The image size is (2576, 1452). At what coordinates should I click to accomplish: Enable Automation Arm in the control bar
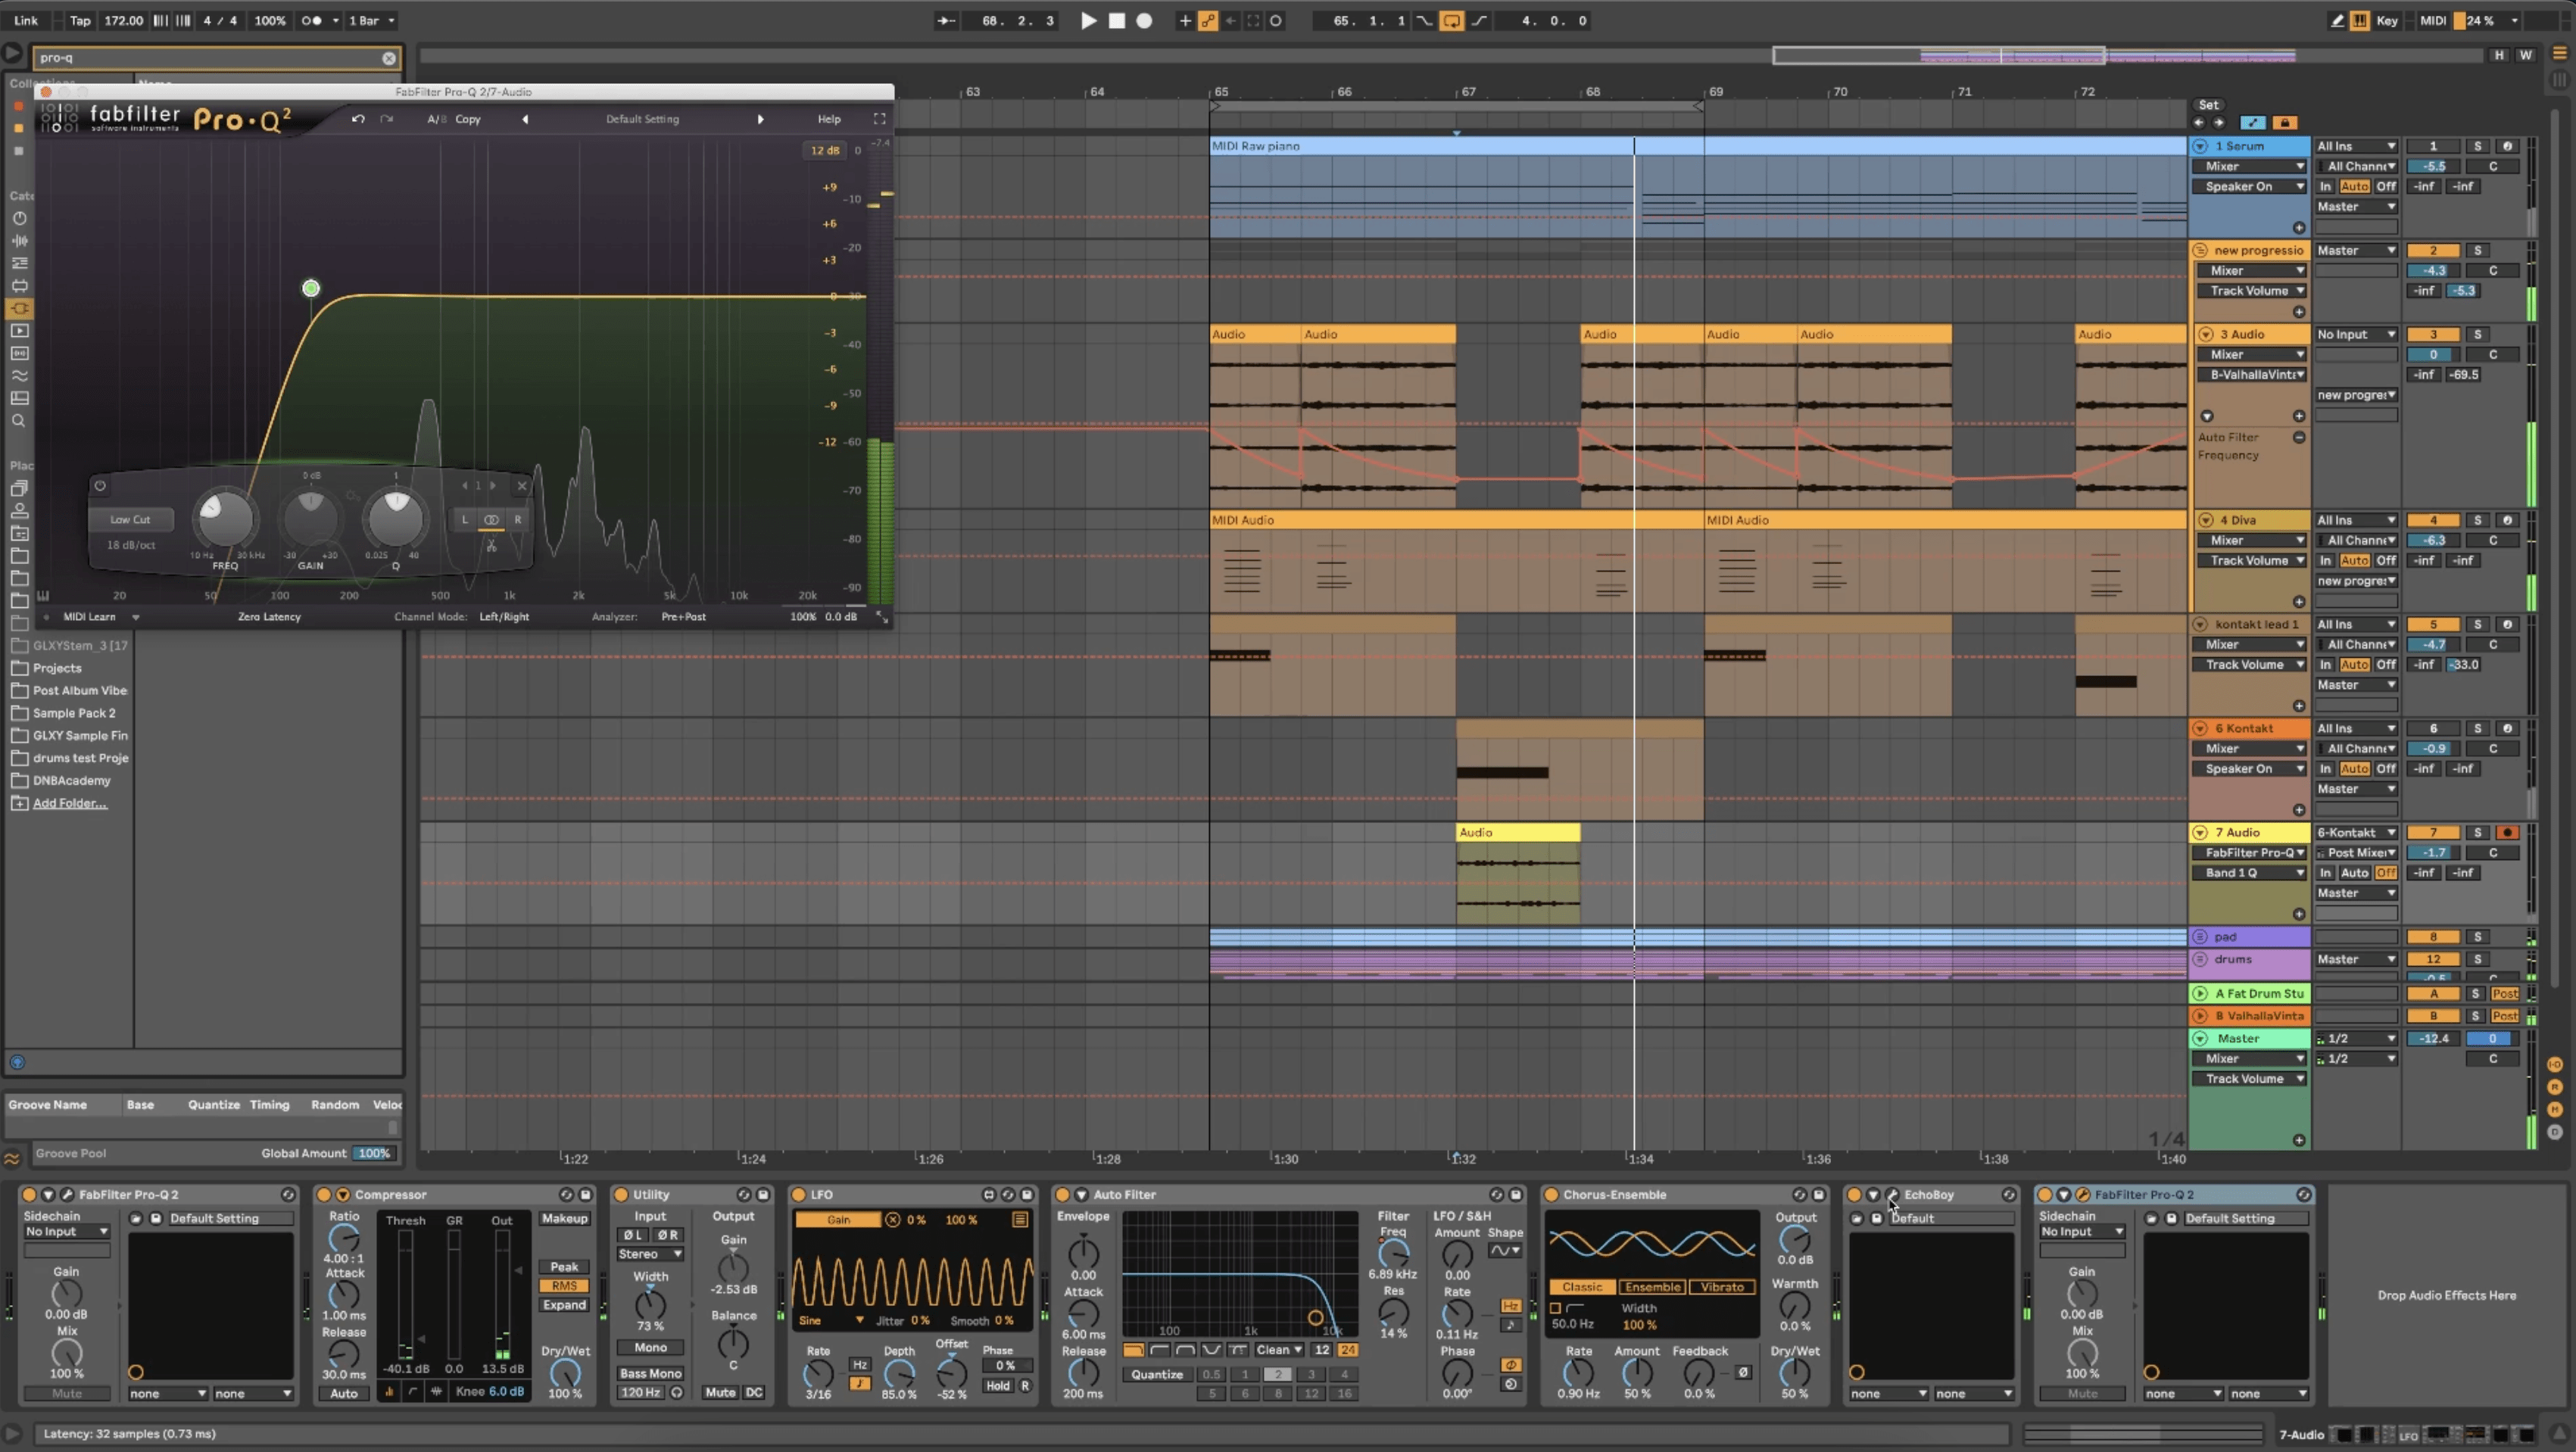coord(1208,20)
